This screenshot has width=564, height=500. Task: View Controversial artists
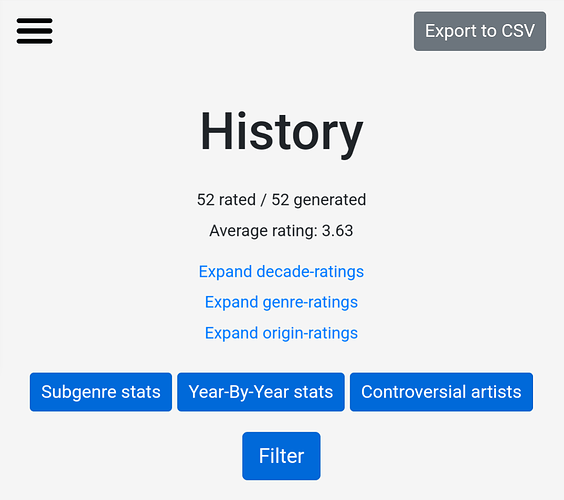point(441,392)
